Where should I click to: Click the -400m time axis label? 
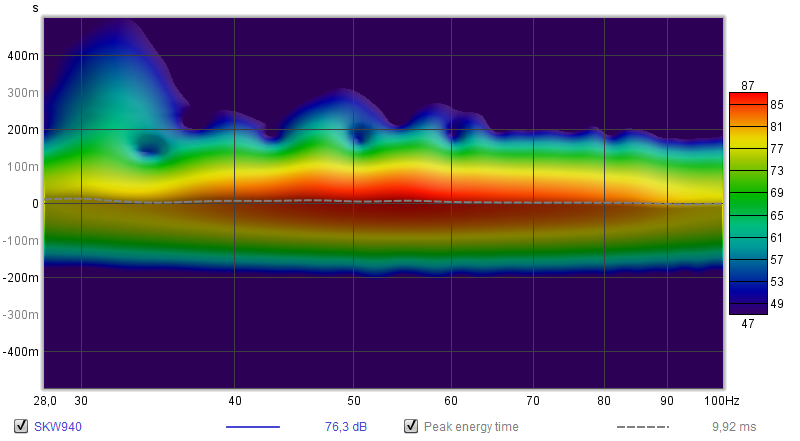click(21, 352)
